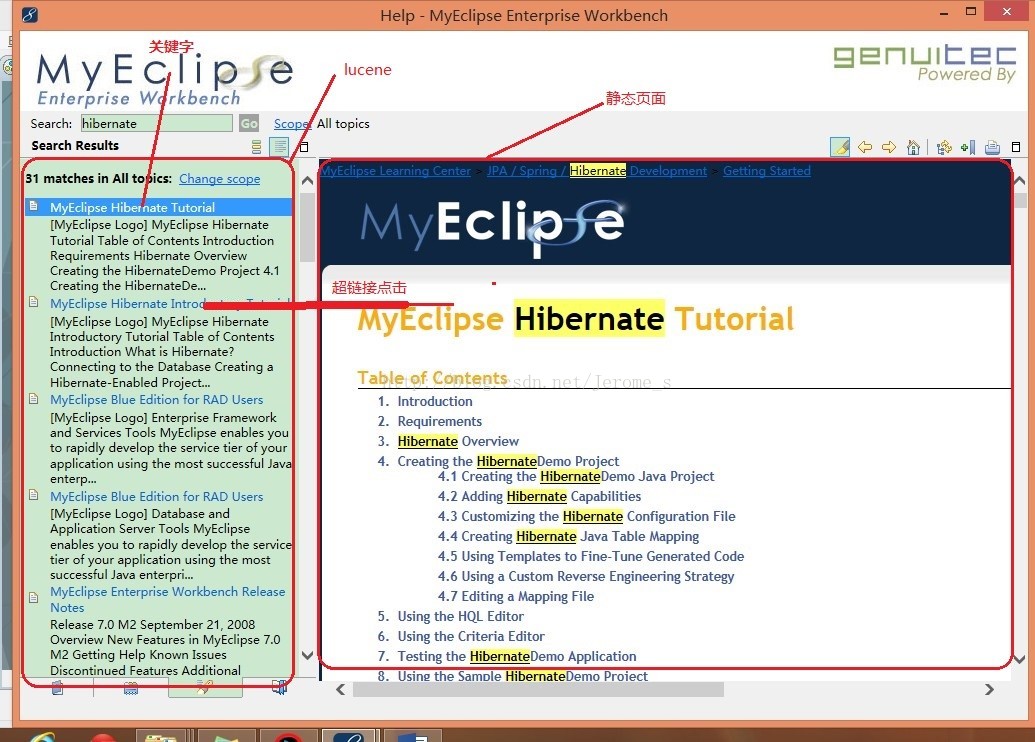The image size is (1035, 742).
Task: Open 4.2 Adding Hibernate Capabilities
Action: pyautogui.click(x=539, y=496)
